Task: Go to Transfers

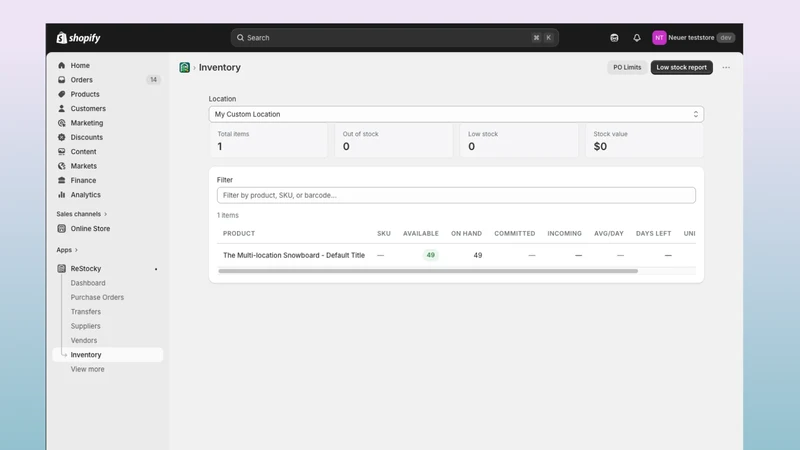Action: [x=86, y=311]
